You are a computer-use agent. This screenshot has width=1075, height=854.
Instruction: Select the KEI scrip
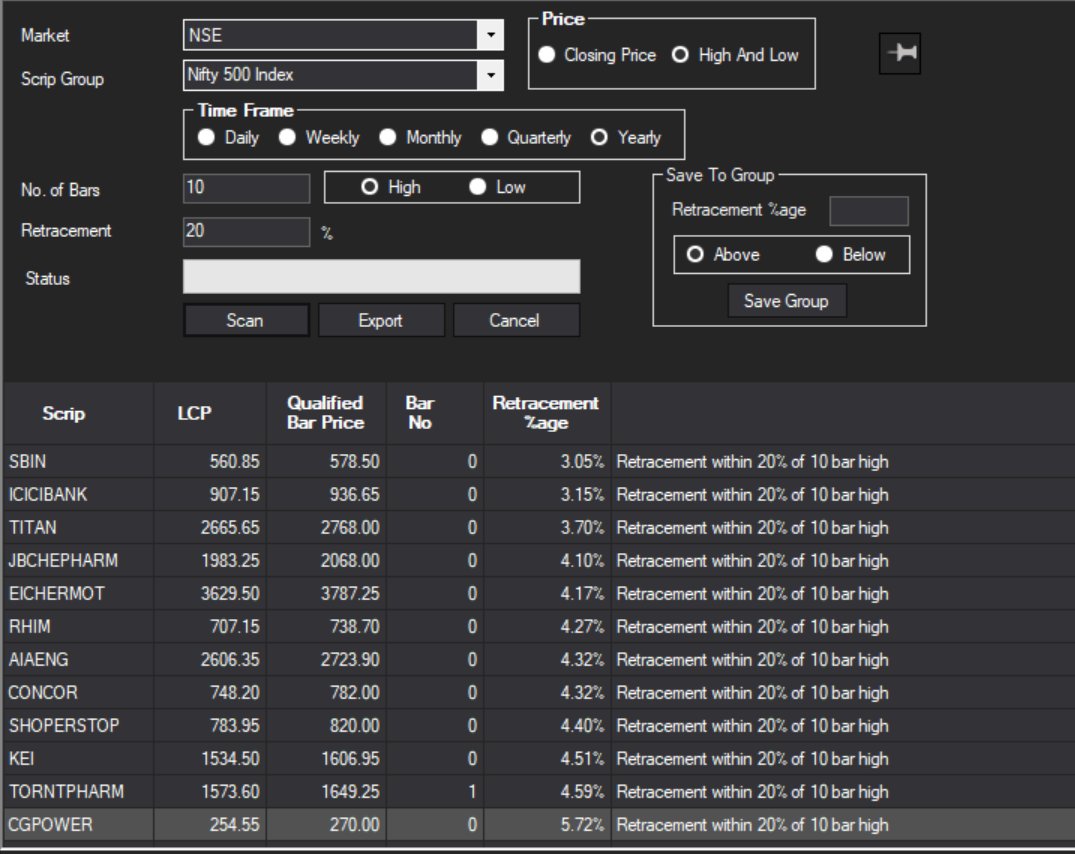(21, 759)
